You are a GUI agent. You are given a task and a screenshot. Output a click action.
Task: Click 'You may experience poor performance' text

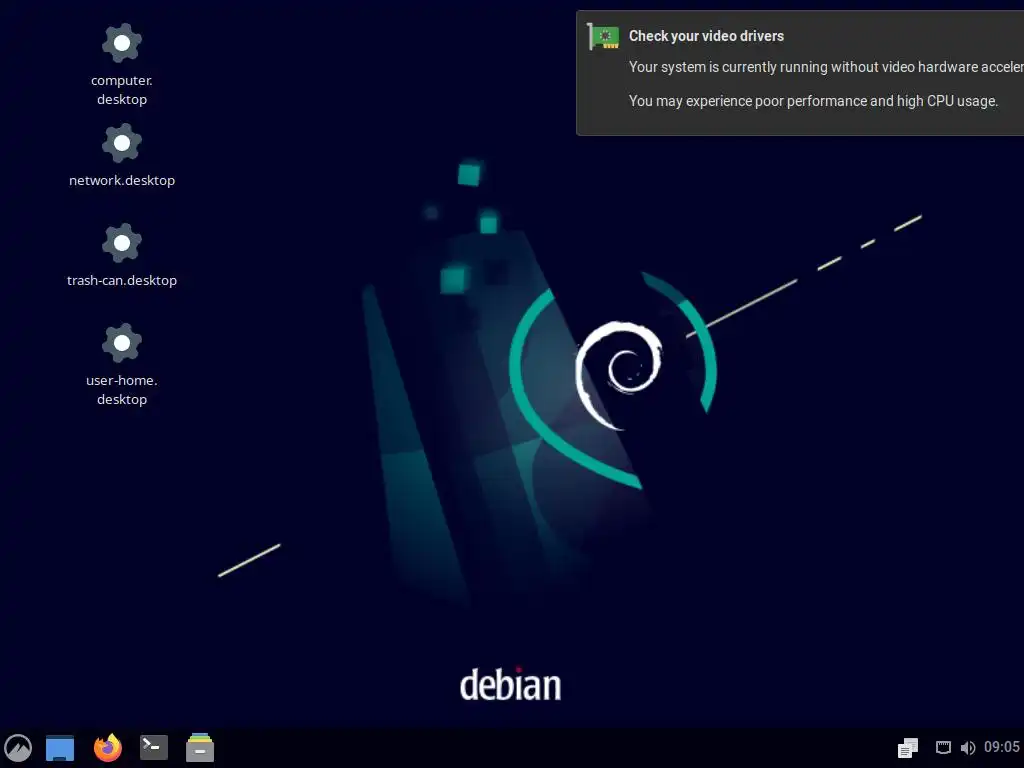(x=813, y=101)
